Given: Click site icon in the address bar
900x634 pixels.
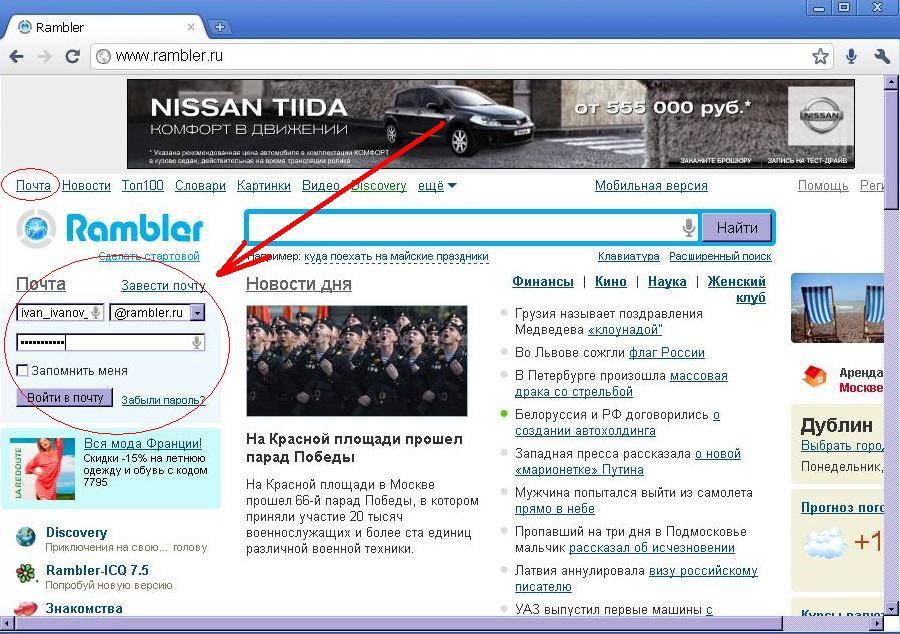Looking at the screenshot, I should coord(103,56).
